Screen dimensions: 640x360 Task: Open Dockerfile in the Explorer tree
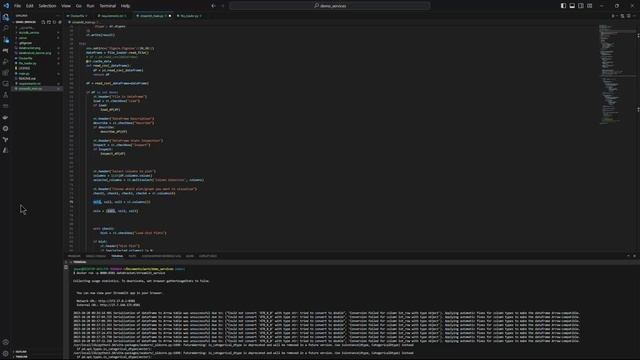coord(25,58)
